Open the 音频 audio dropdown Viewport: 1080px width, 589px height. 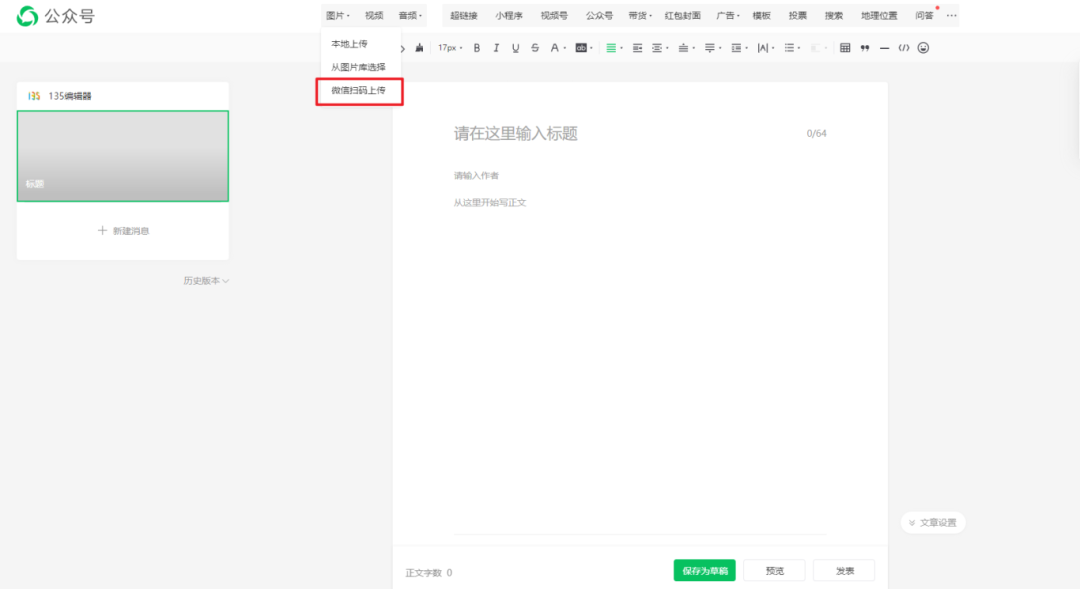click(410, 16)
